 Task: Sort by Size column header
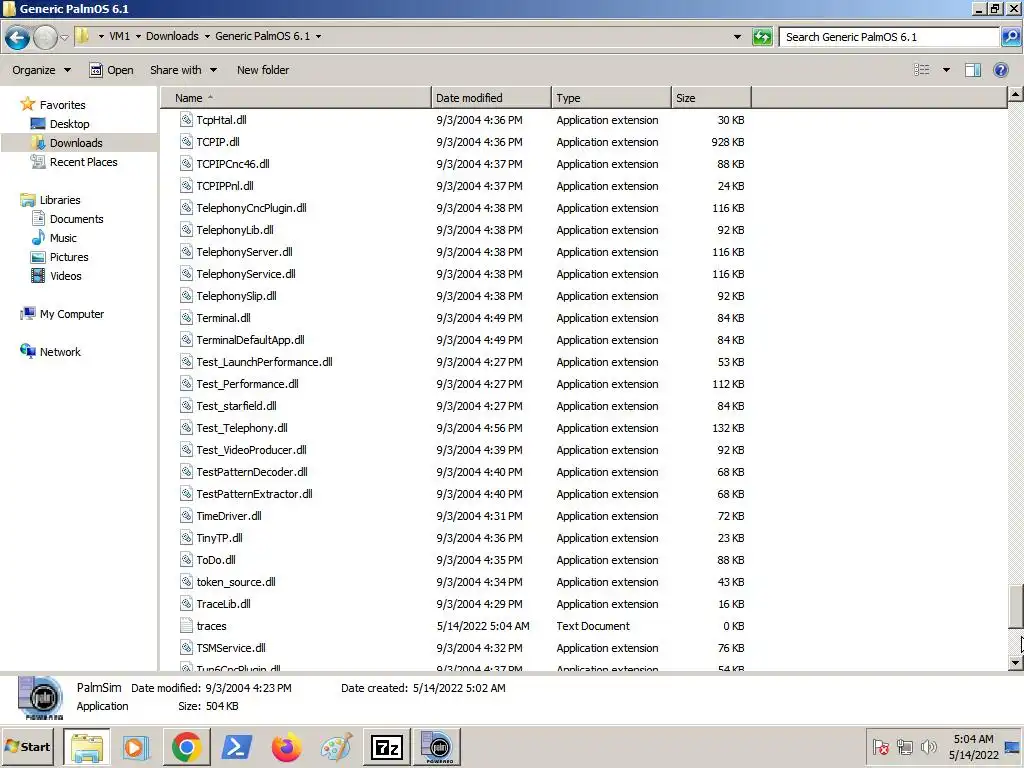[711, 98]
